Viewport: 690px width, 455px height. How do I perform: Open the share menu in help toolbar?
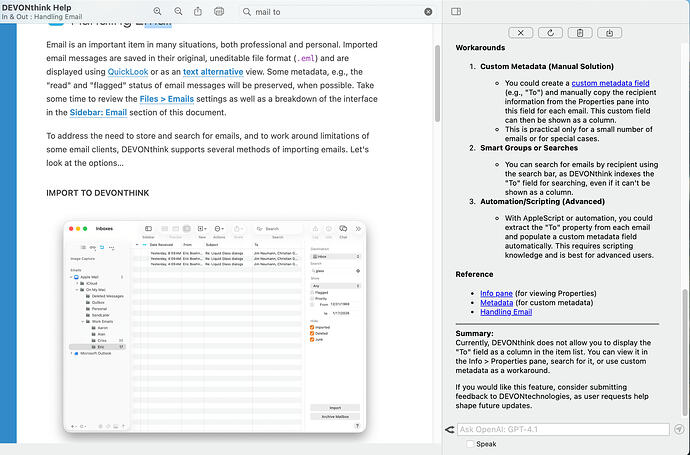tap(198, 11)
